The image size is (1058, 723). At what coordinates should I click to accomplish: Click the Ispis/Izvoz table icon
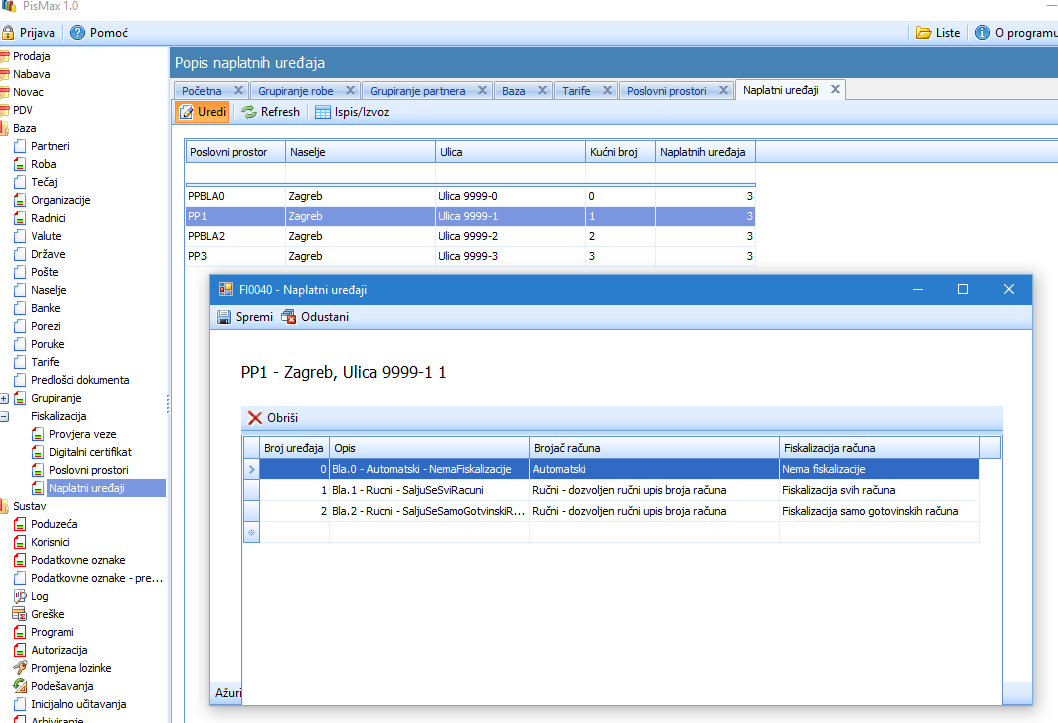coord(323,112)
